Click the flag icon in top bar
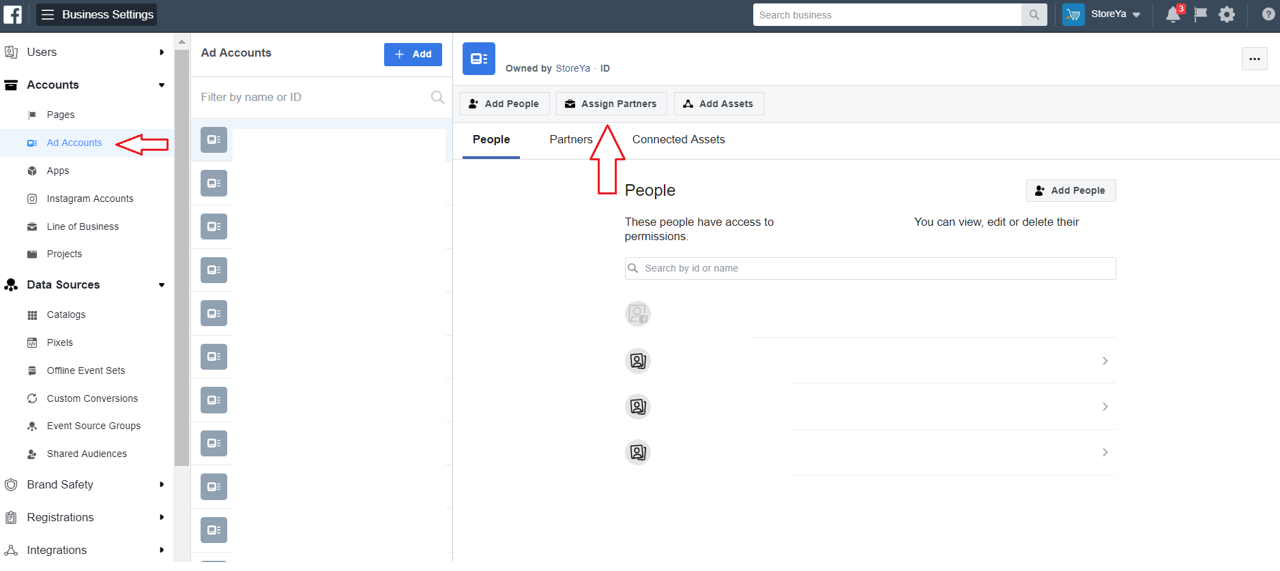The width and height of the screenshot is (1280, 571). [x=1200, y=15]
